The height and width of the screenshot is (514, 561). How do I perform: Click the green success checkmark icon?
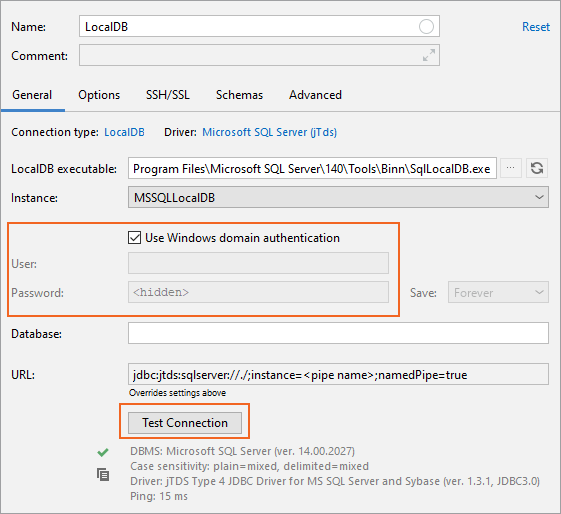(x=103, y=452)
